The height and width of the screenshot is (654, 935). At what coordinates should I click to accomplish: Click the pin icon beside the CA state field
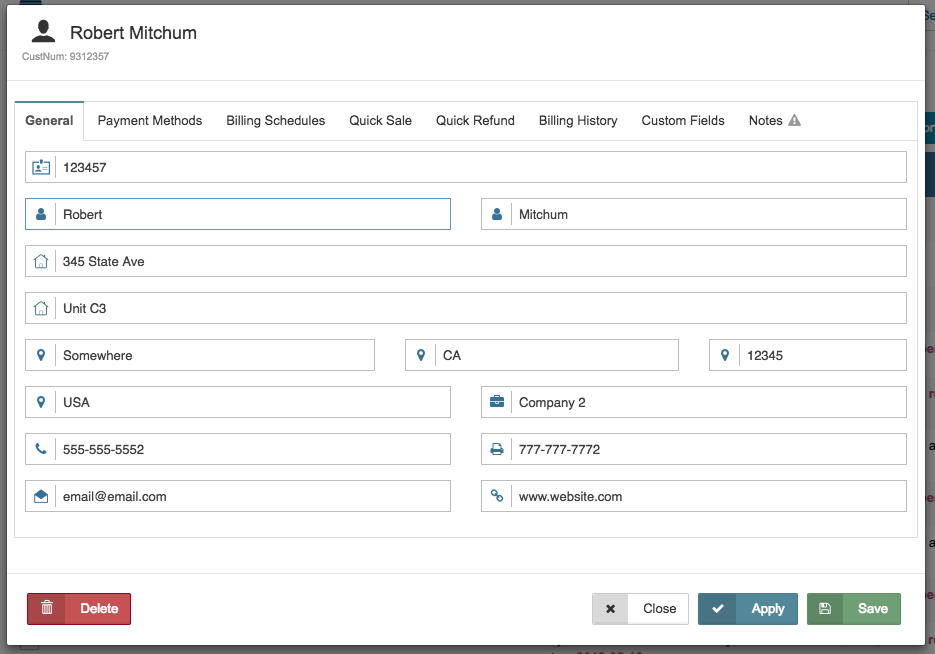point(421,355)
